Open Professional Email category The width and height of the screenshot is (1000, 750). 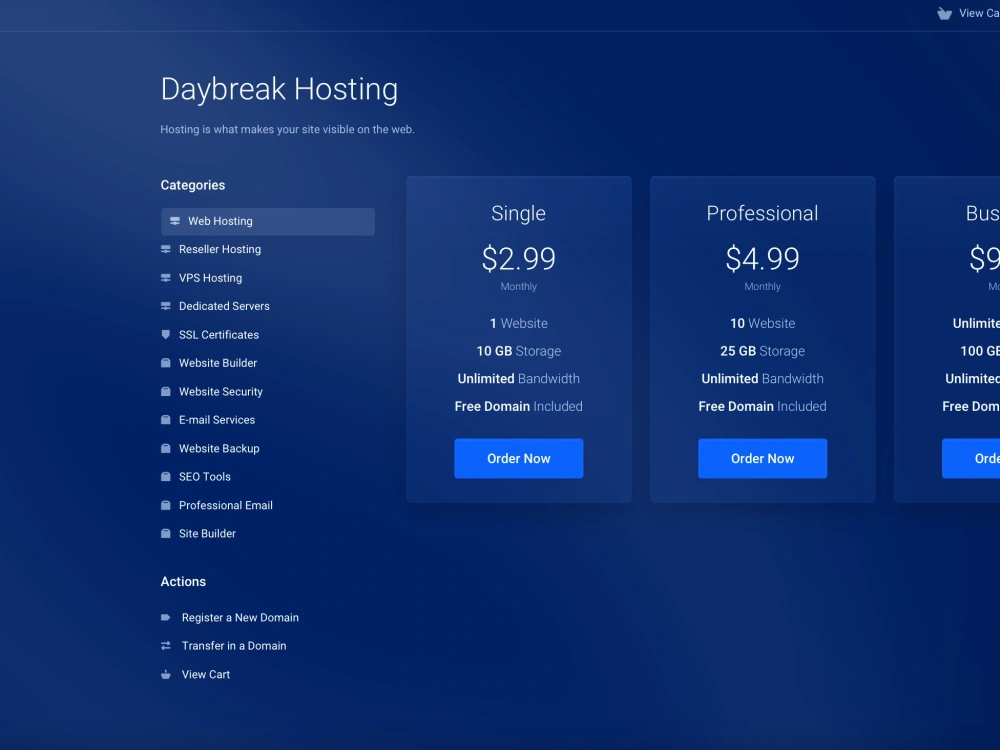(x=226, y=505)
